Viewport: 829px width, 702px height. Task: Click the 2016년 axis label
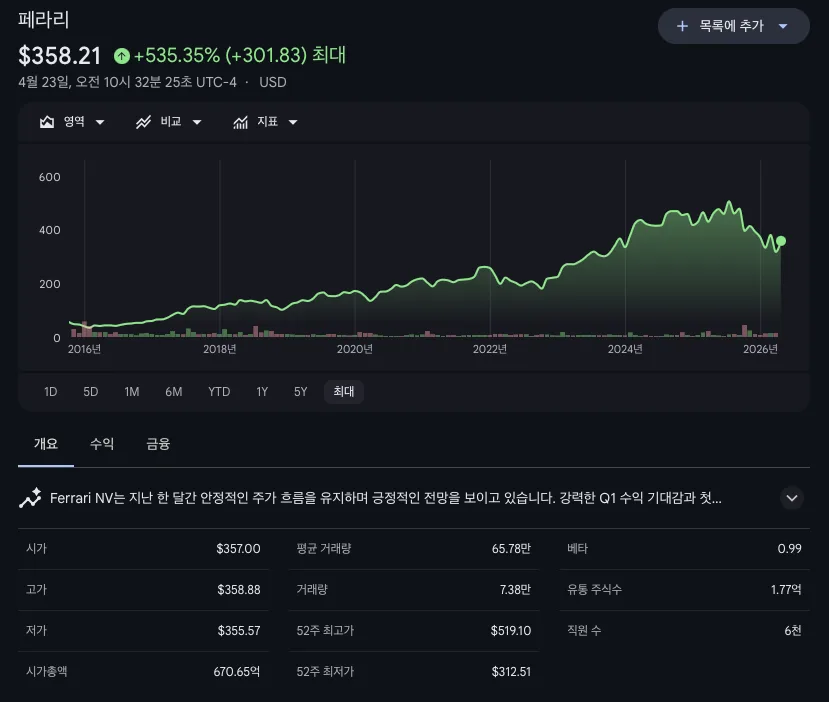(84, 349)
